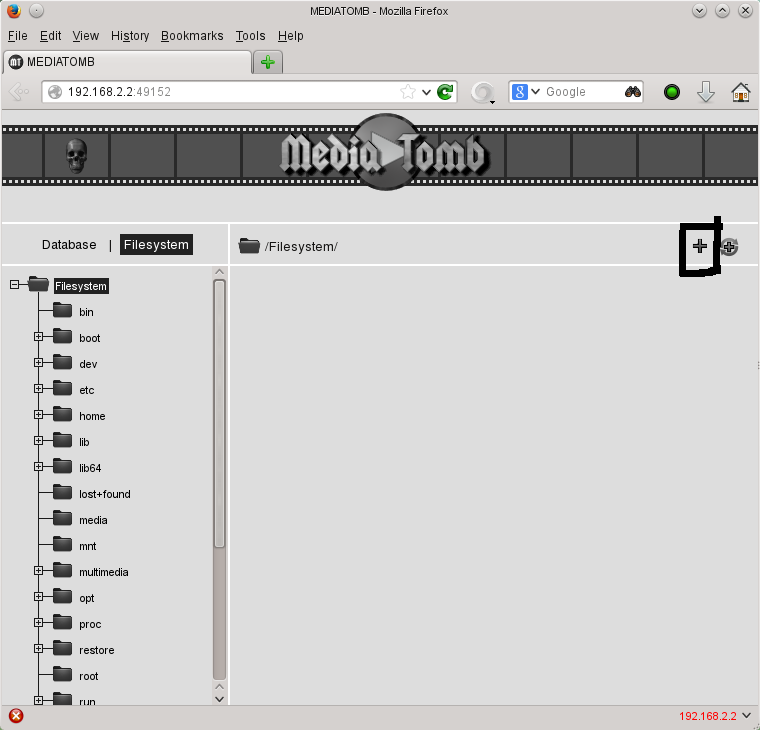This screenshot has width=760, height=730.
Task: Open a new tab with the plus button
Action: [267, 62]
